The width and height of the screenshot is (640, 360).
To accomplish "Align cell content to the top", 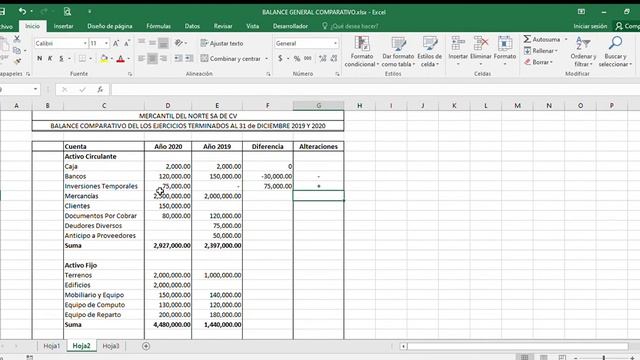I will click(141, 42).
